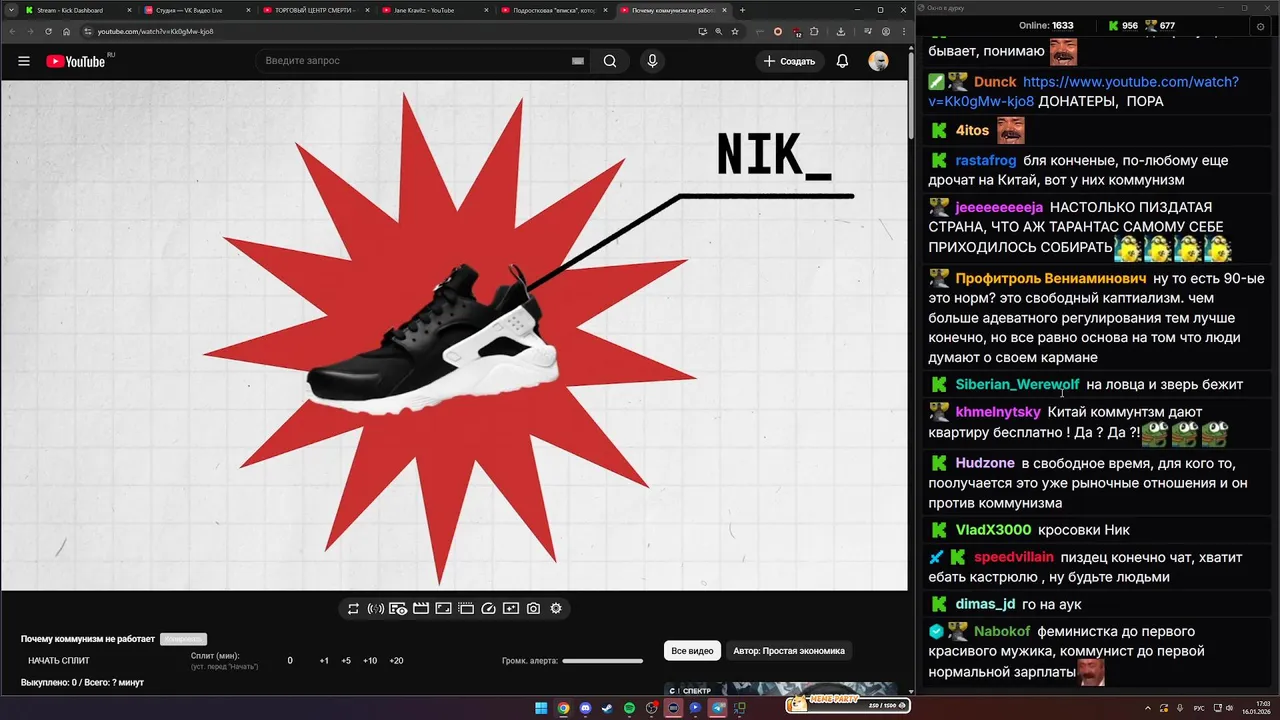The image size is (1280, 720).
Task: Select the Автор: Простая экономика chip
Action: click(x=789, y=651)
